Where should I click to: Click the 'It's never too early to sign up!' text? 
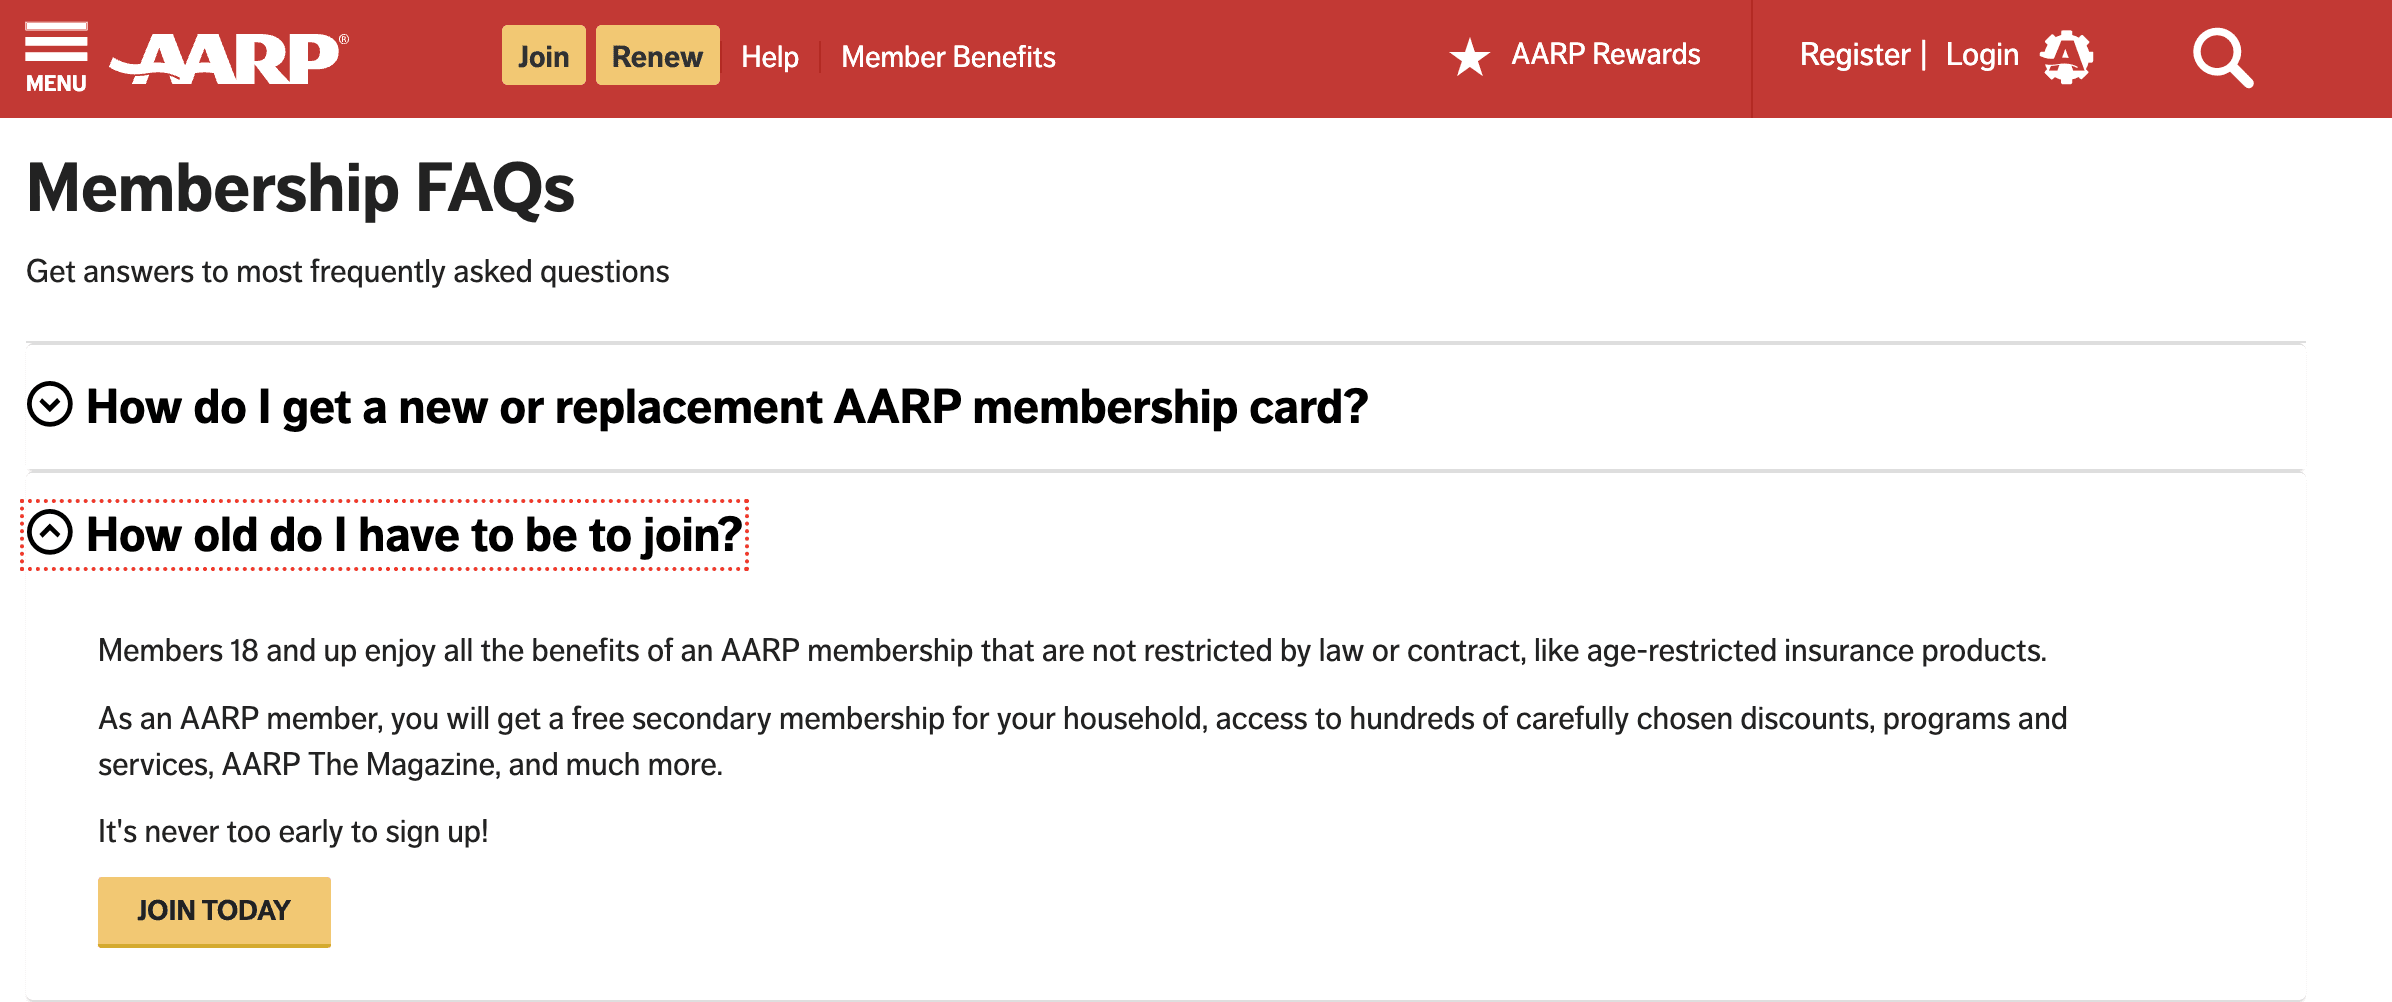pos(292,831)
